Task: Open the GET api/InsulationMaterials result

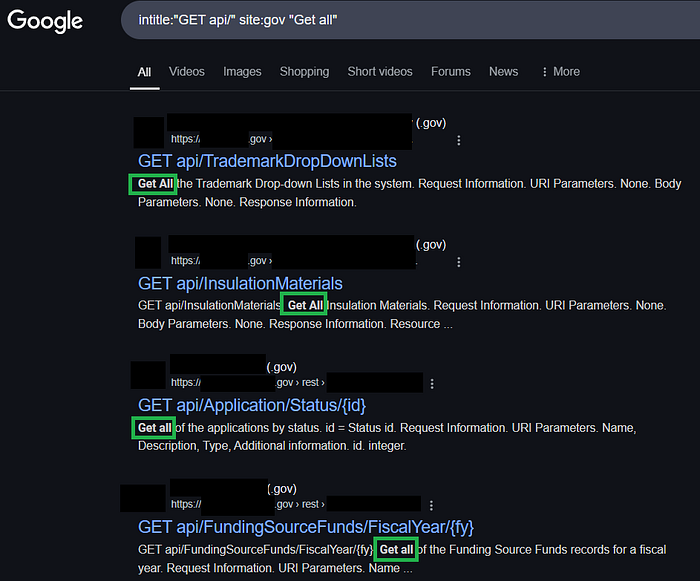Action: [x=240, y=284]
